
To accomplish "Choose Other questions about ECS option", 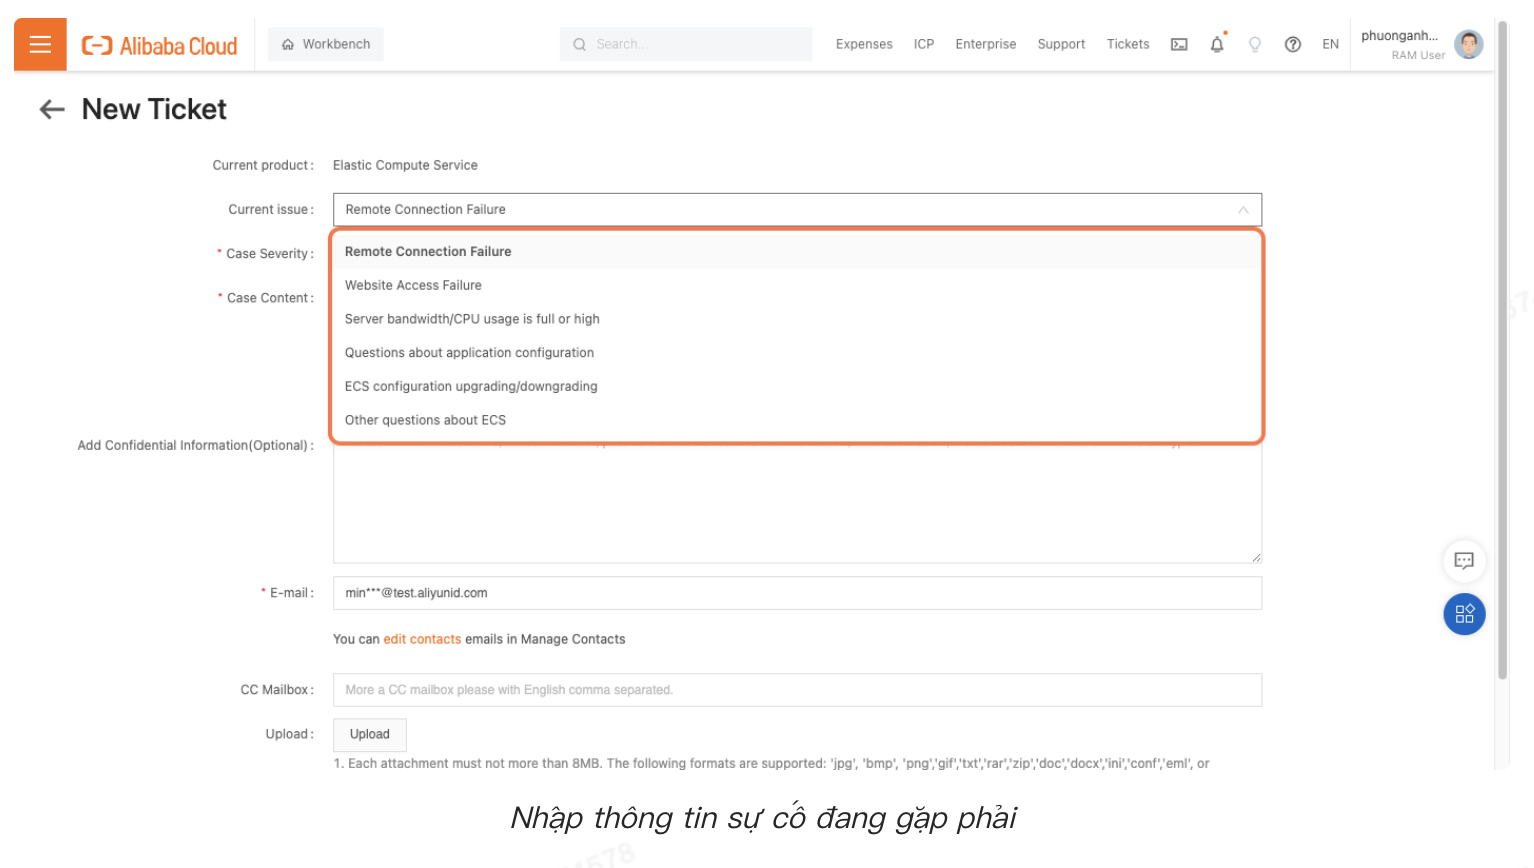I will (x=426, y=419).
